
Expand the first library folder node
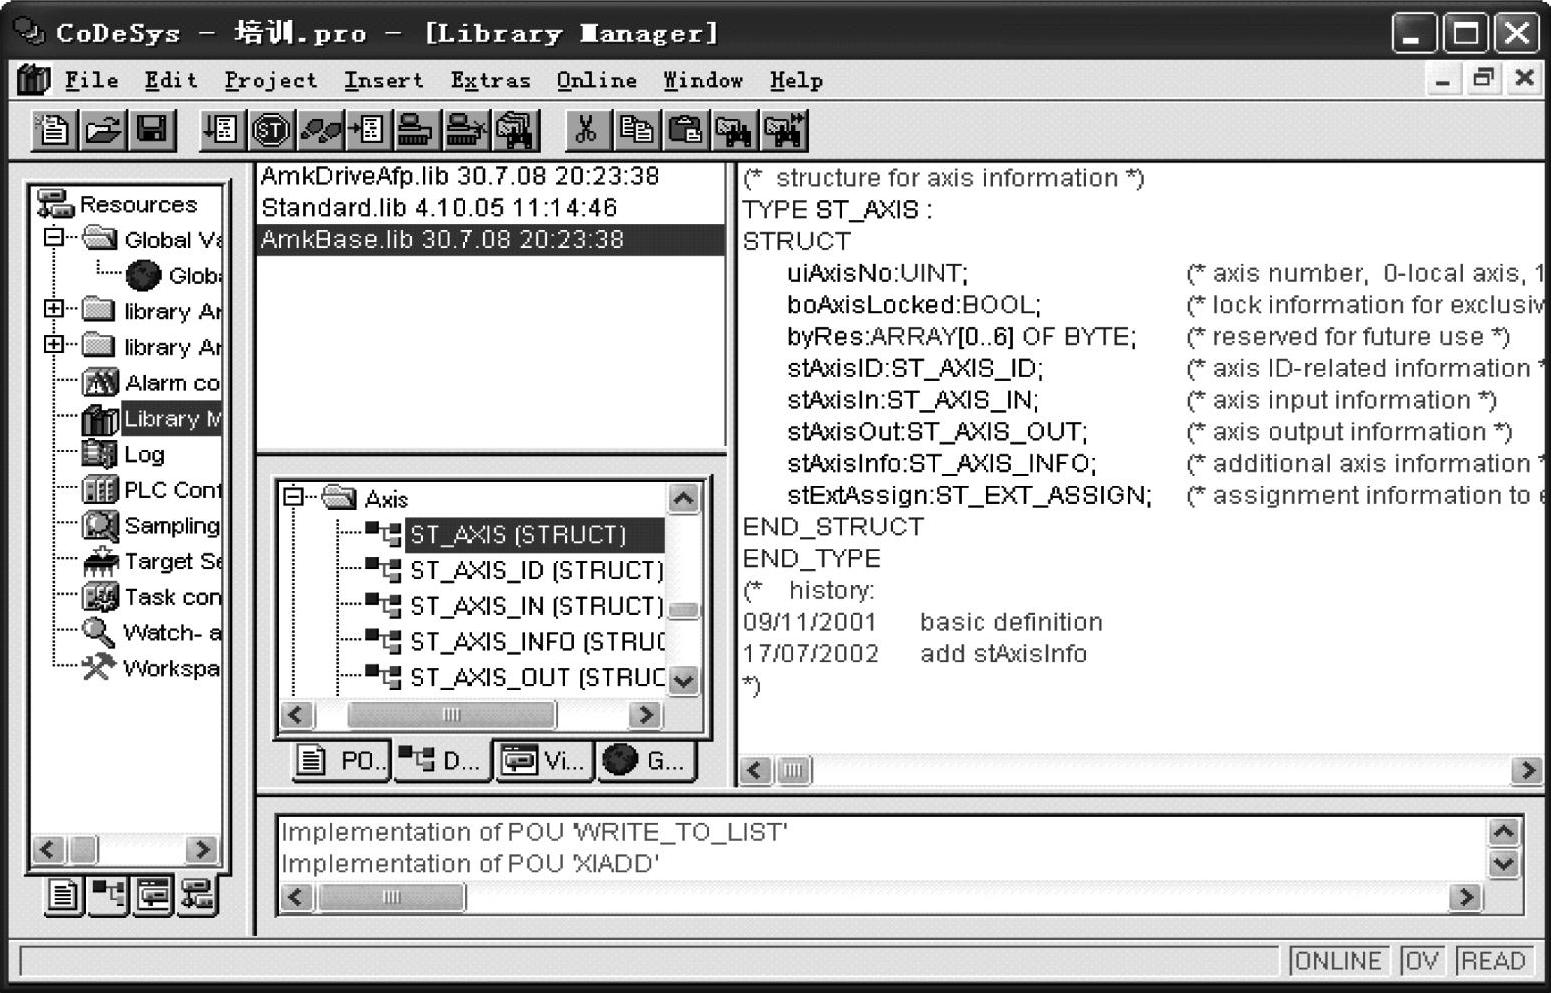tap(54, 309)
